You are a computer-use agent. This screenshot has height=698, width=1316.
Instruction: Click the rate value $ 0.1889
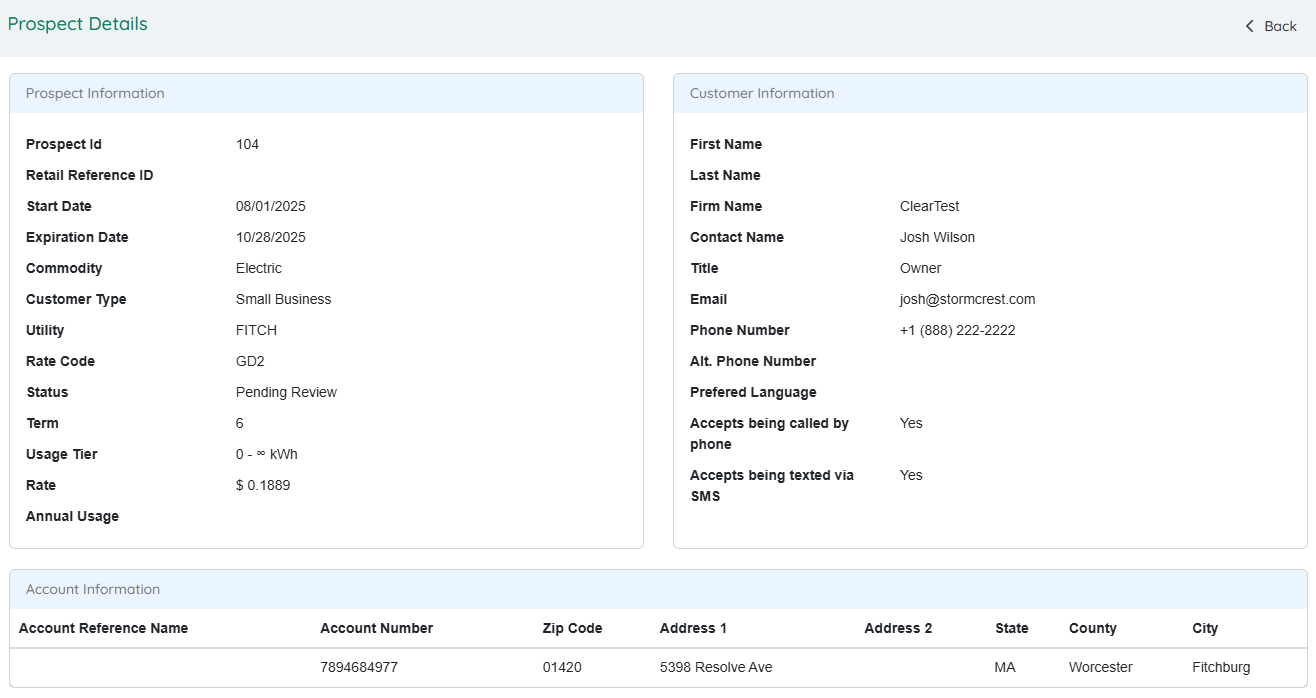(x=263, y=485)
